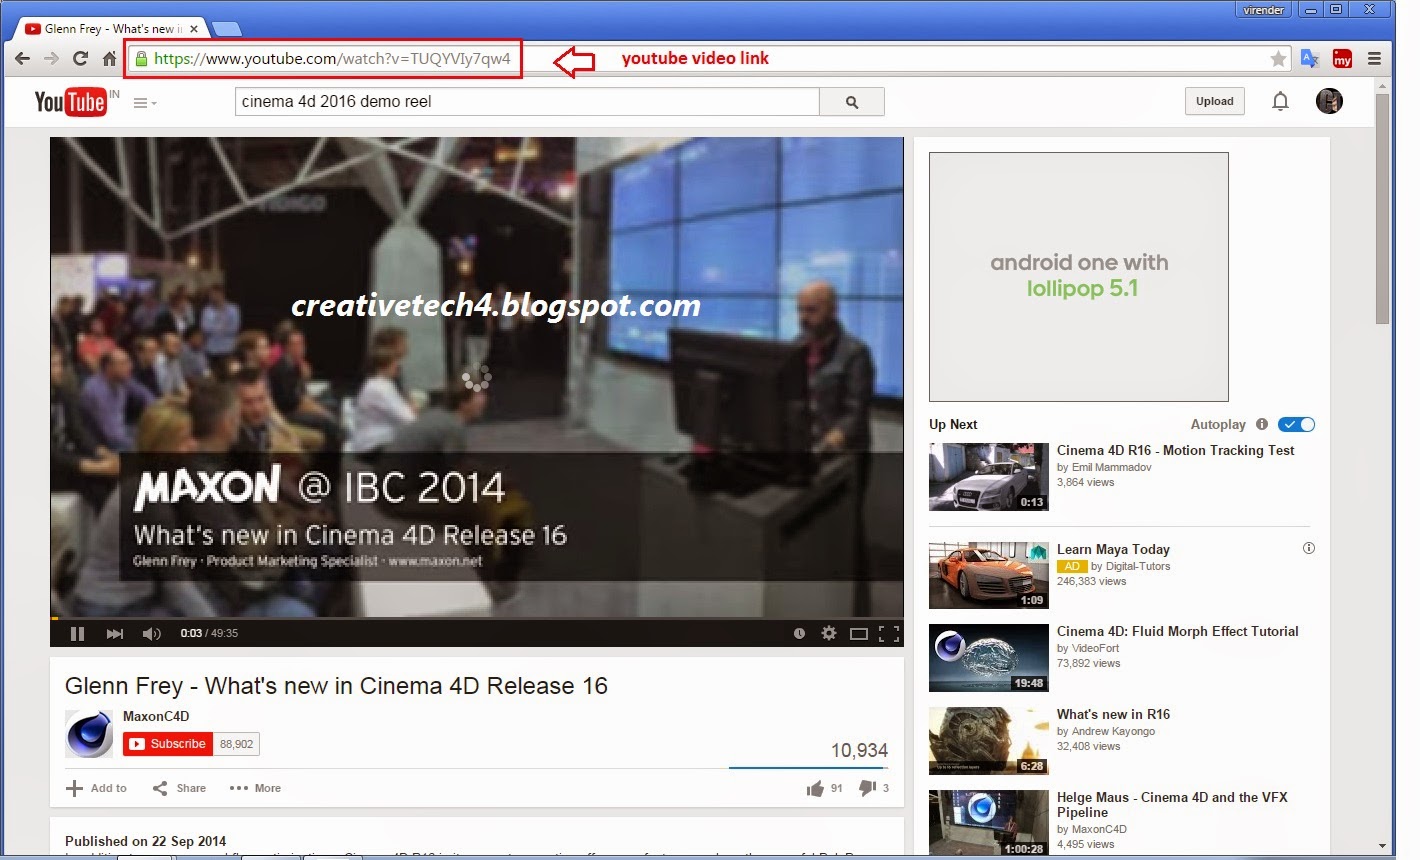
Task: Open the Helge Maus video thumbnail
Action: (x=989, y=823)
